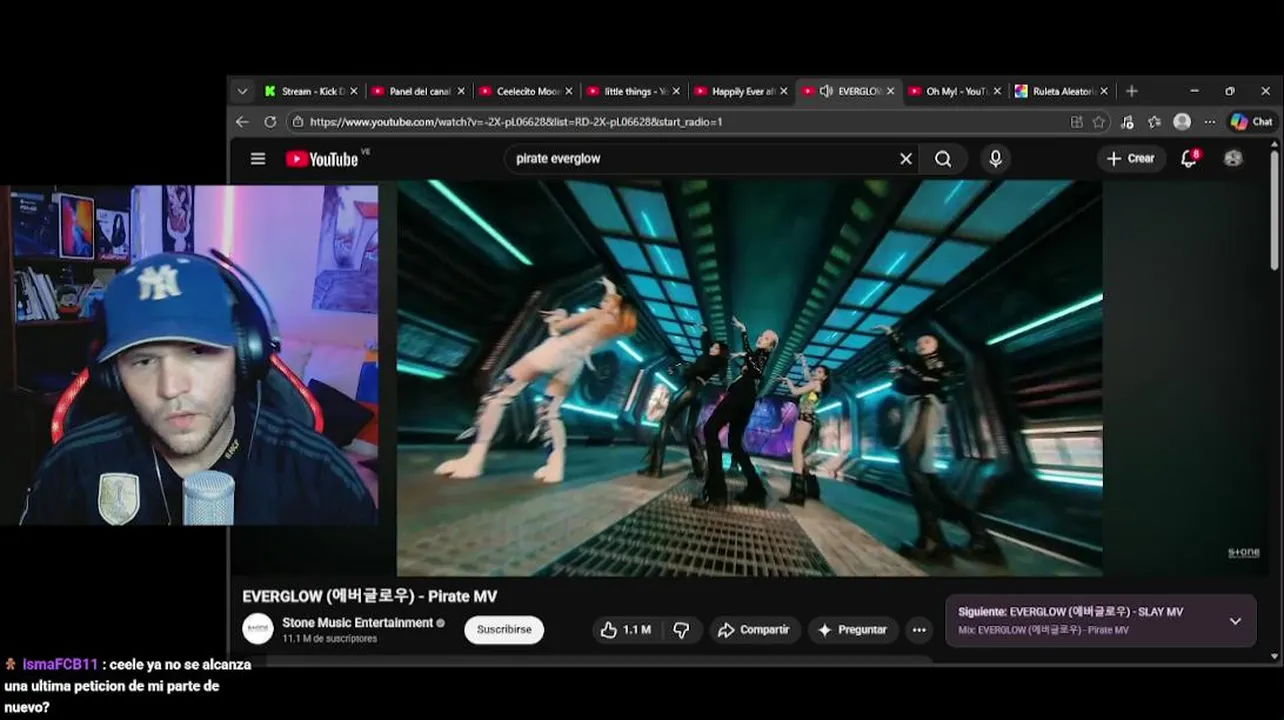Click the Crear button
The width and height of the screenshot is (1284, 720).
click(1131, 158)
